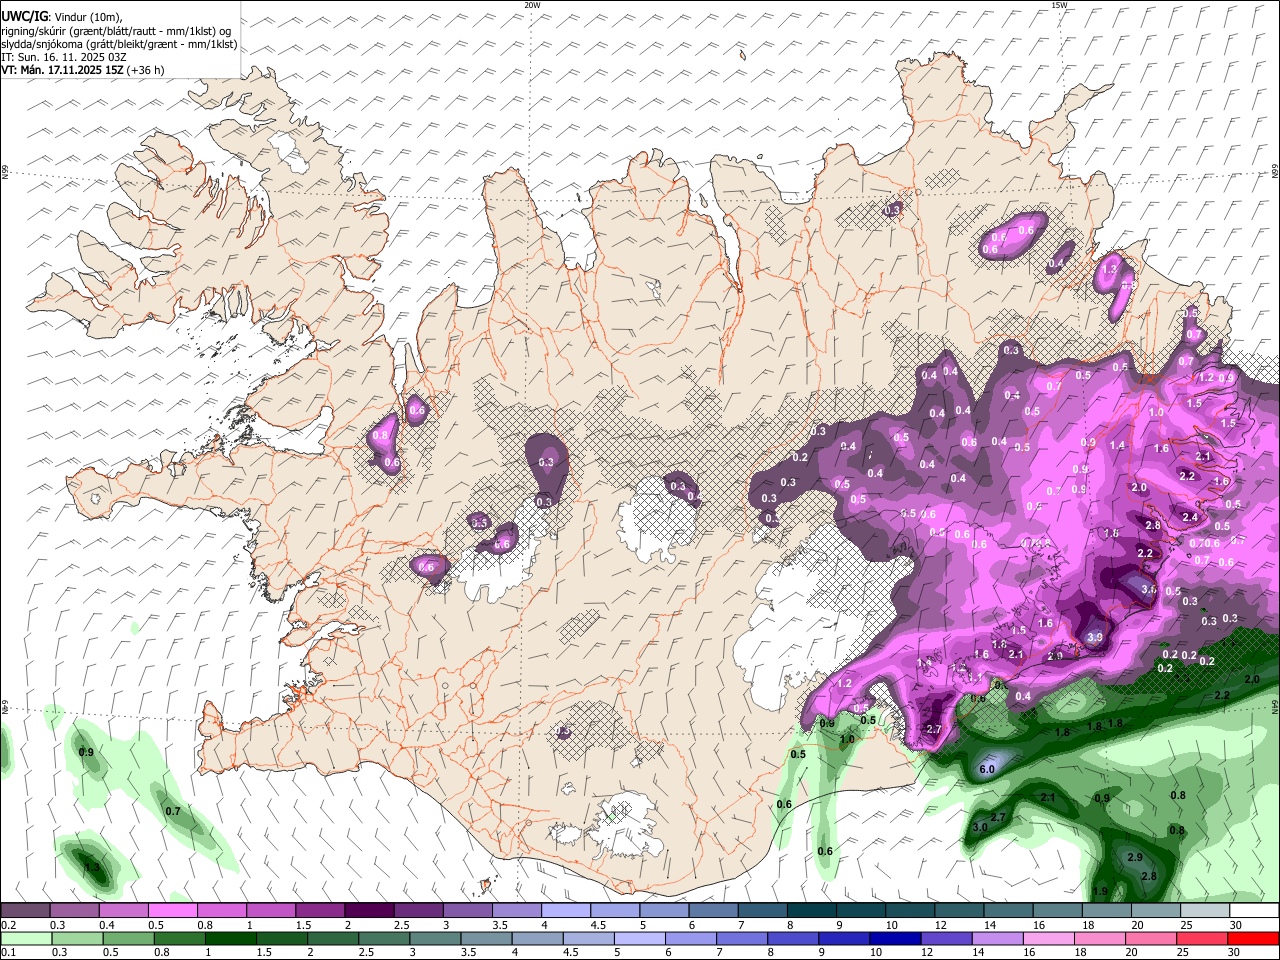Click the 'slydda/snjókoma (grátt/bleikt/grænt' header line
The height and width of the screenshot is (960, 1280).
pos(119,44)
